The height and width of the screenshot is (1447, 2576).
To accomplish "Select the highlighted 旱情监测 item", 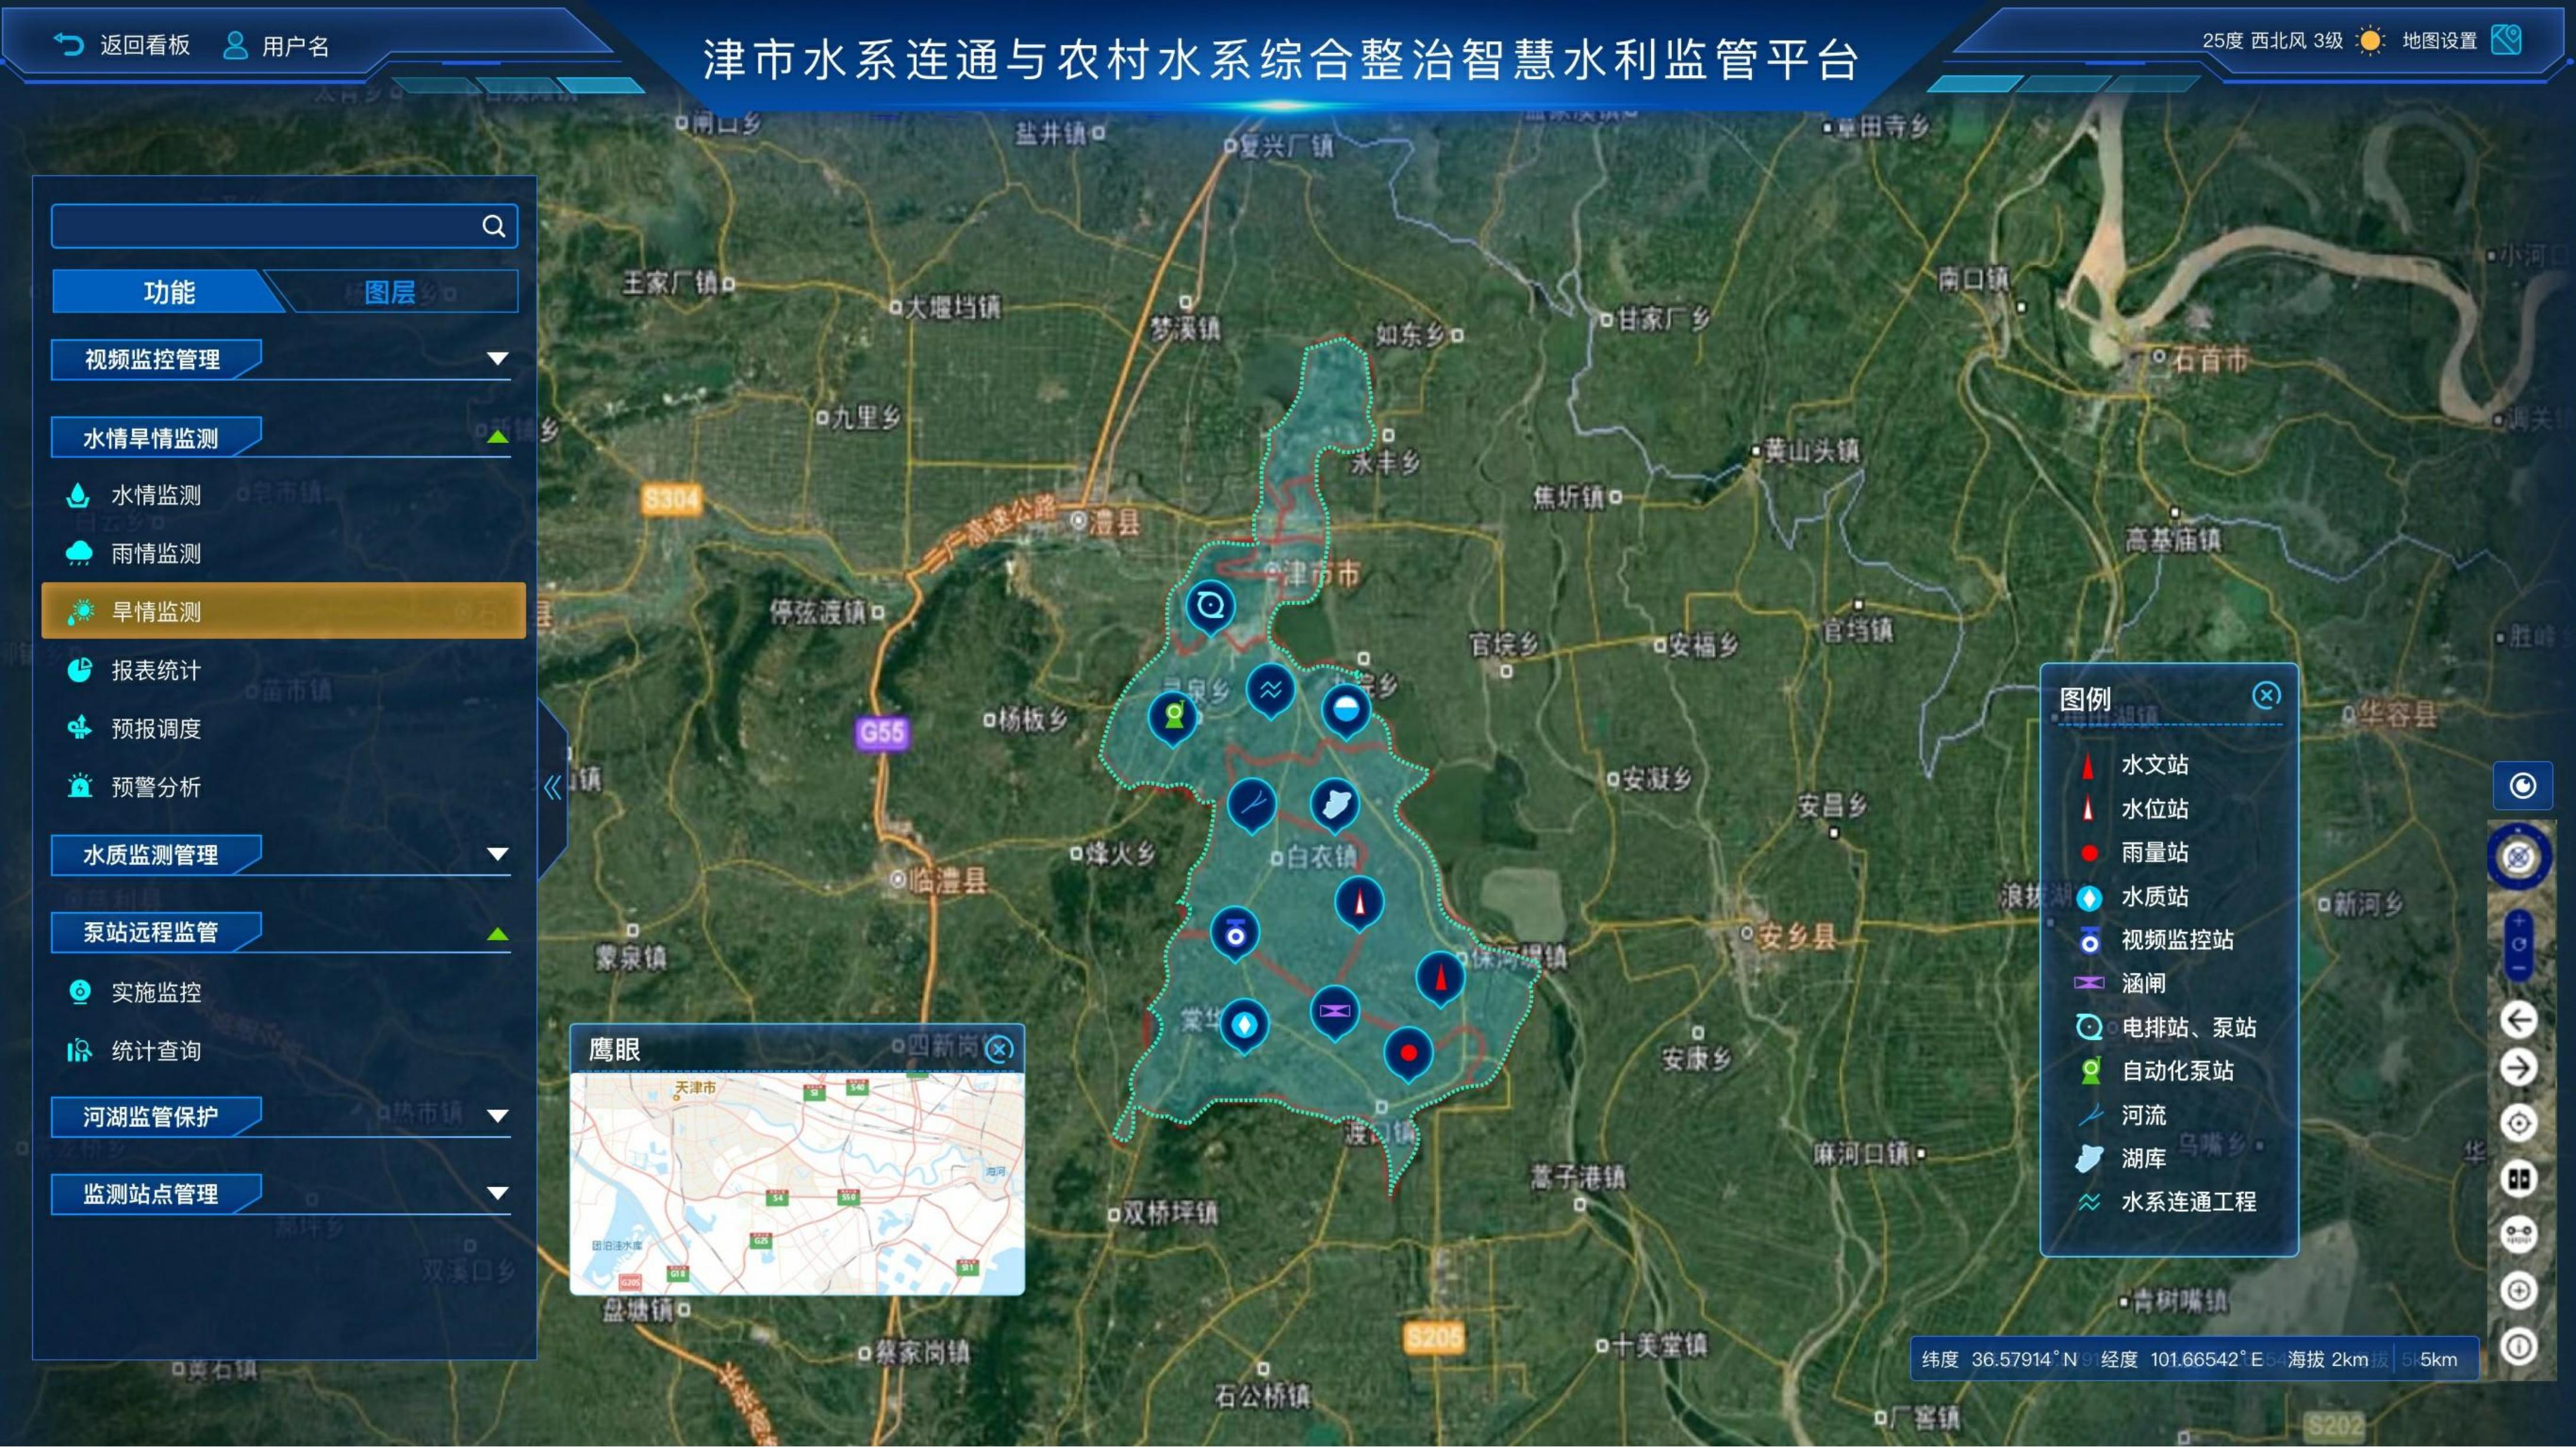I will point(284,611).
